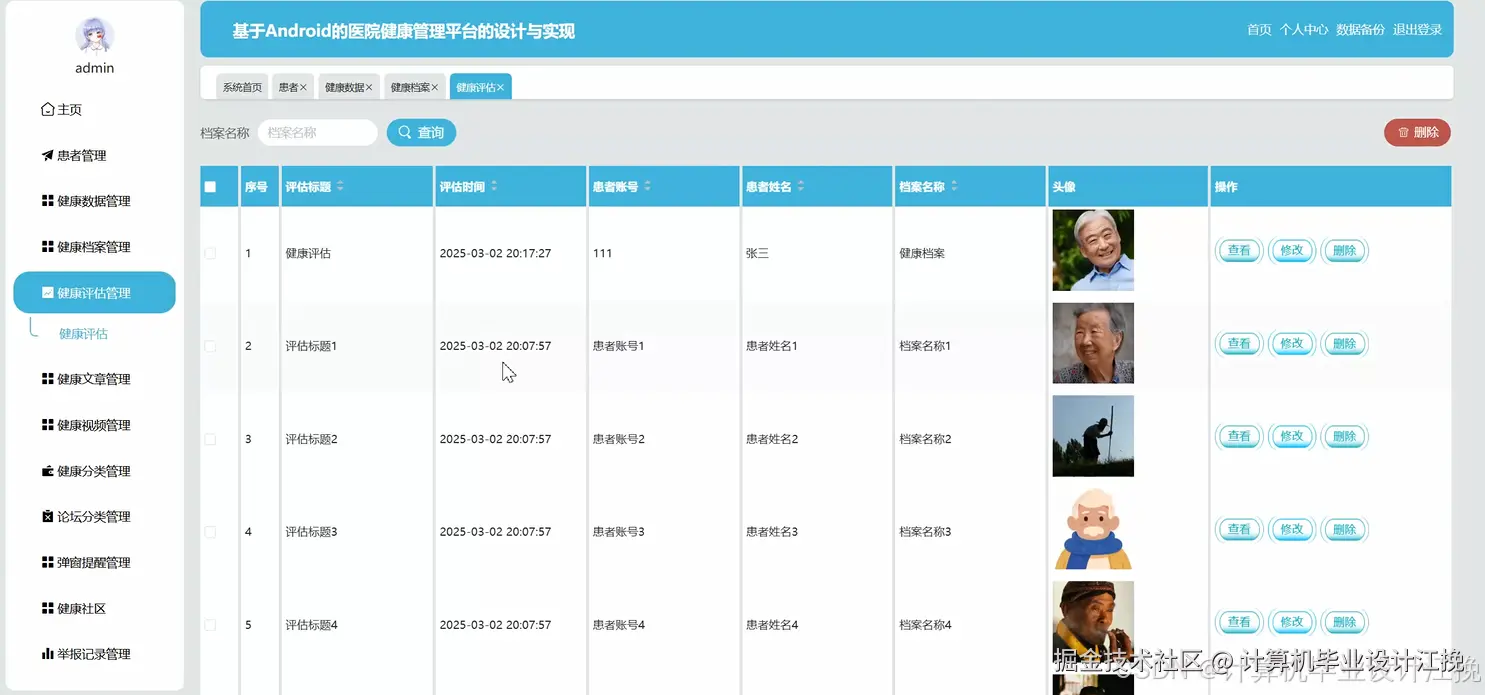Sort by 评估标题 column arrows
The width and height of the screenshot is (1485, 695).
point(340,187)
